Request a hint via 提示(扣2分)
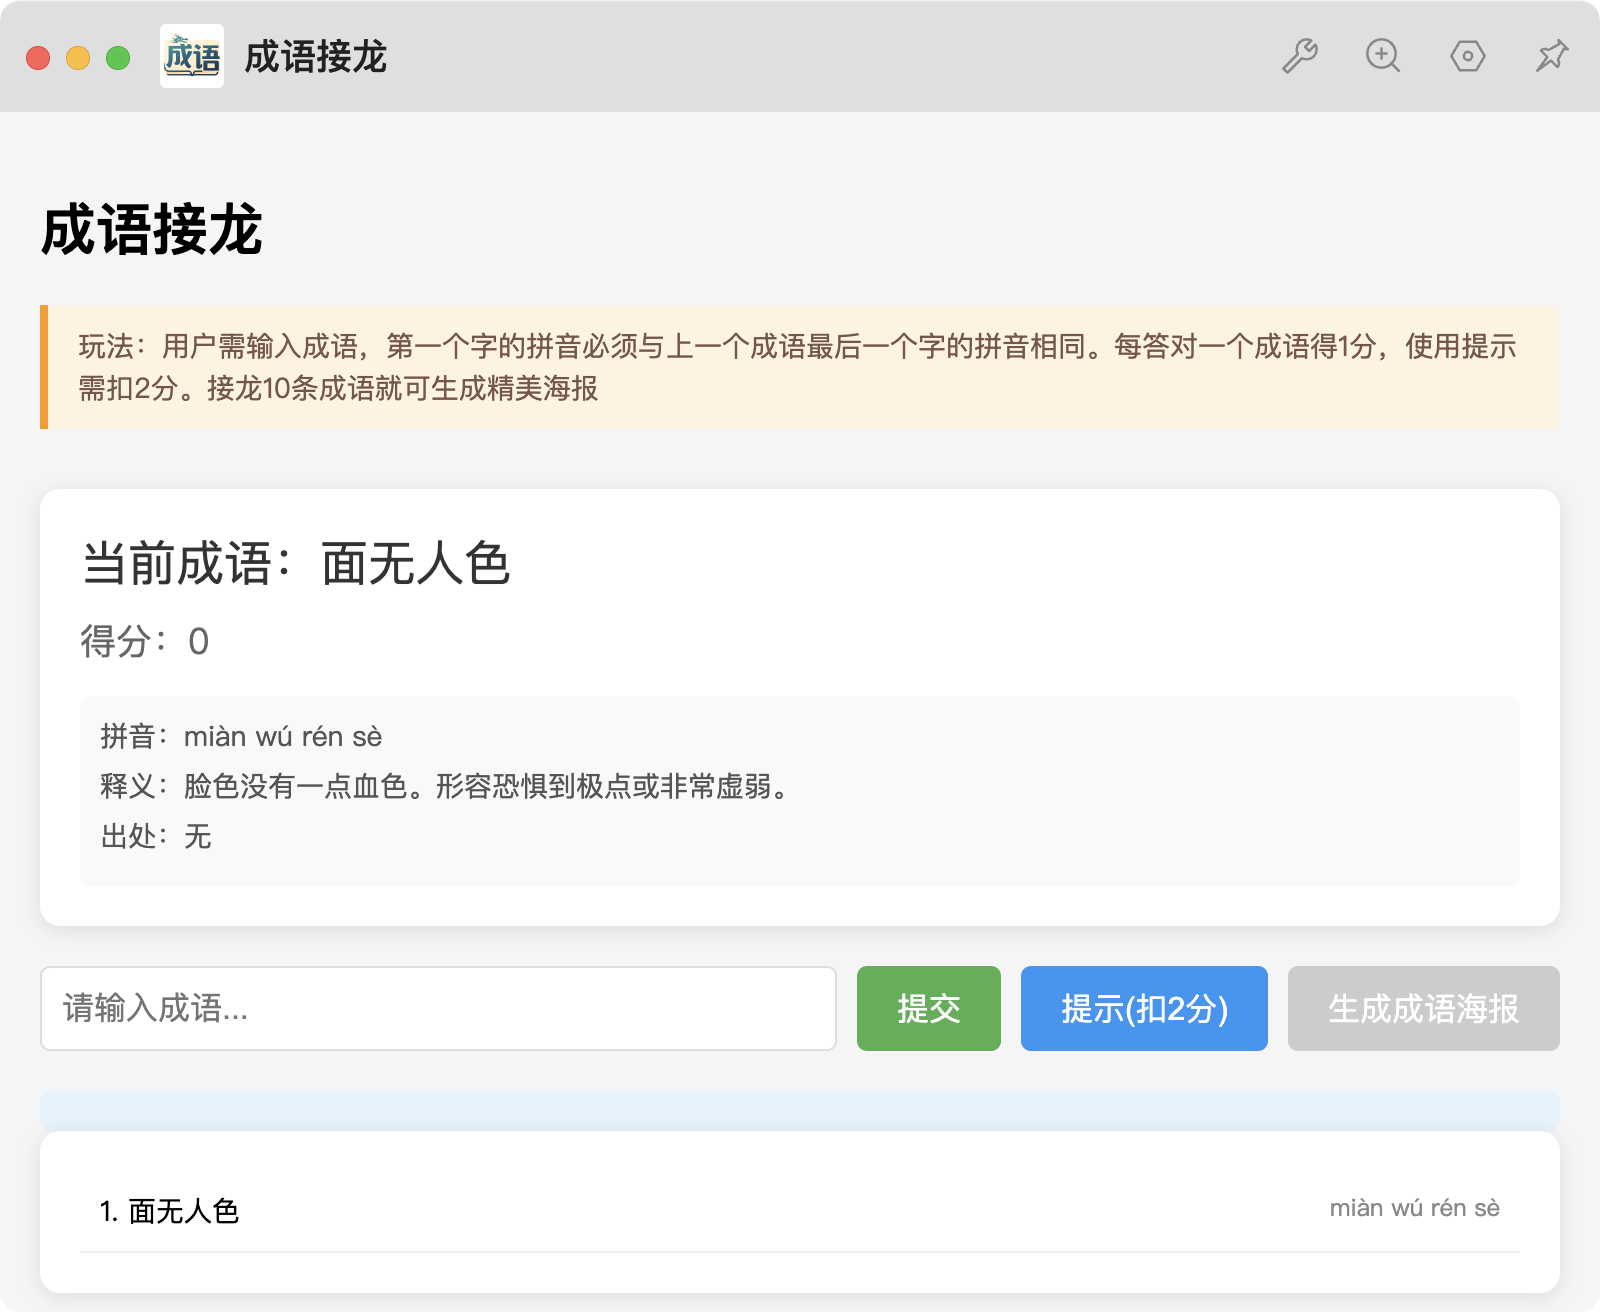 pyautogui.click(x=1143, y=1008)
